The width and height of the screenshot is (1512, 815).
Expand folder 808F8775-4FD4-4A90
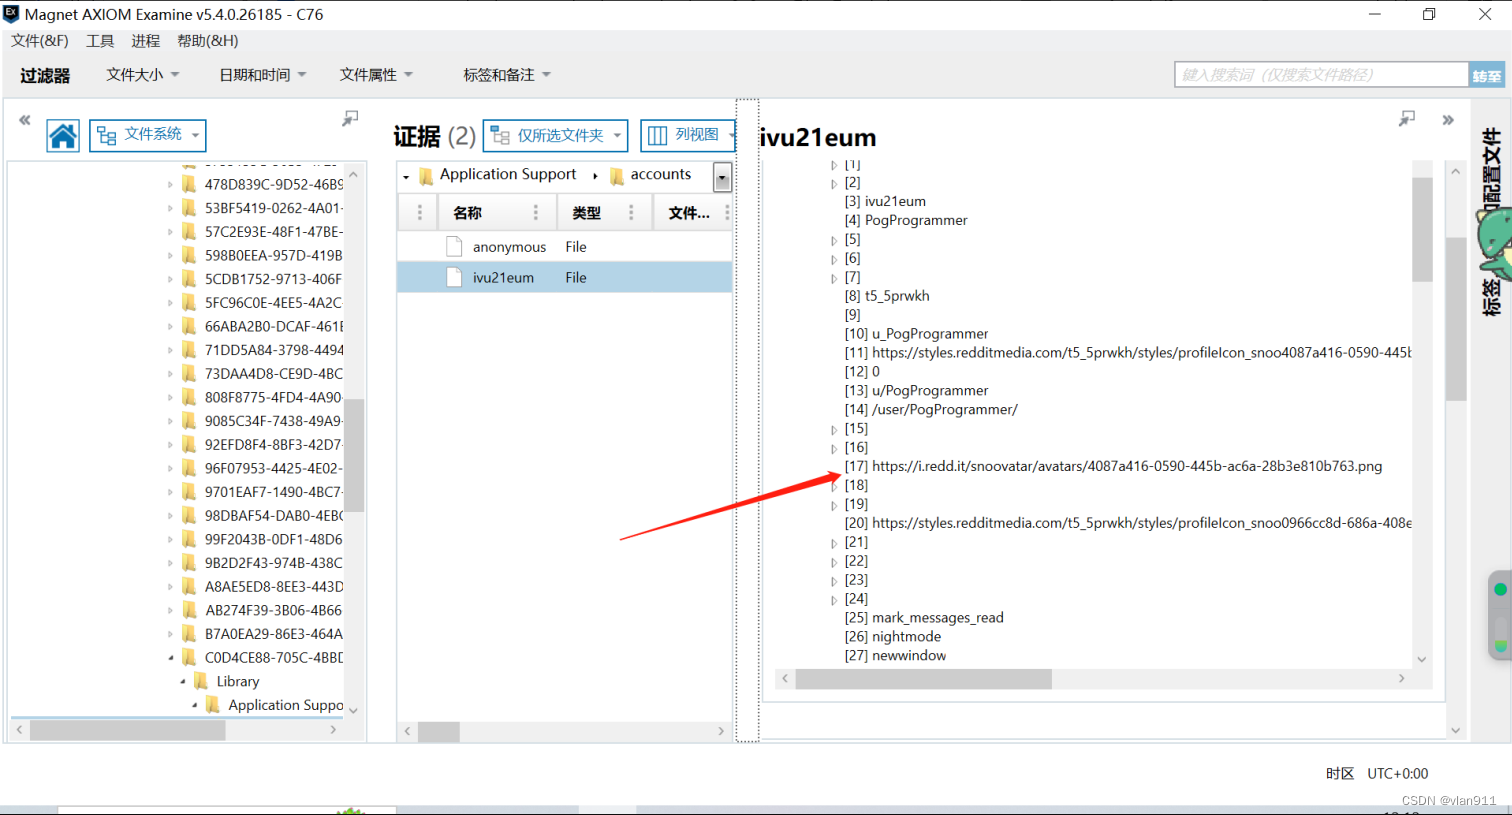tap(171, 397)
